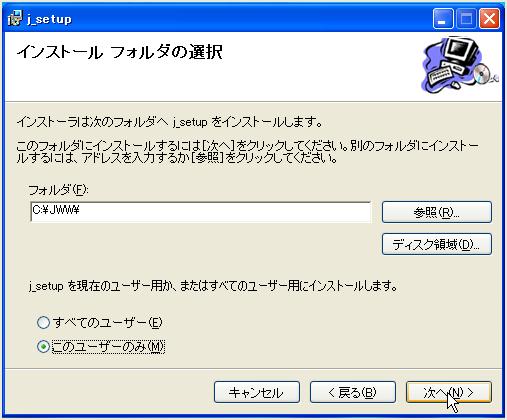
Task: Proceed with the 次へ(N) button
Action: click(449, 392)
